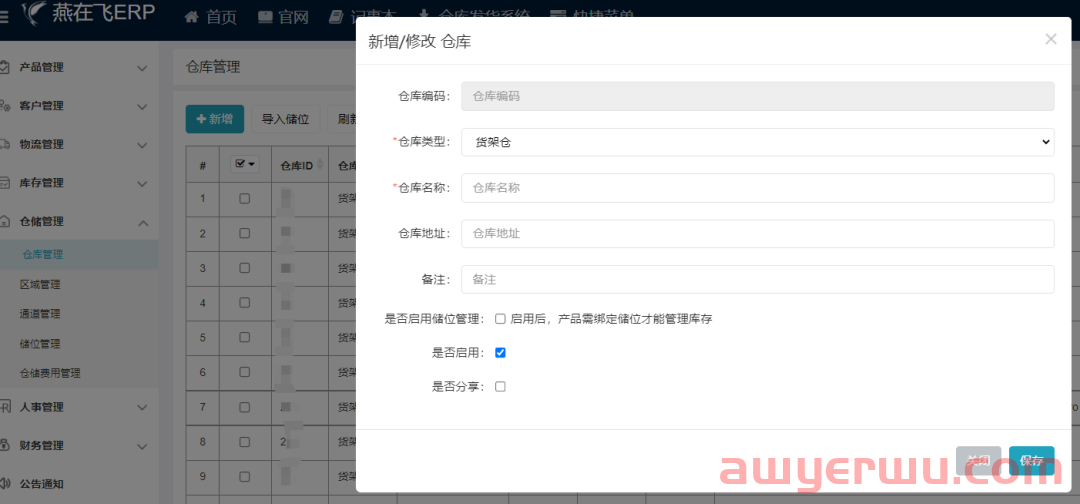The width and height of the screenshot is (1080, 504).
Task: Click the 首页 home icon in top bar
Action: tap(192, 17)
